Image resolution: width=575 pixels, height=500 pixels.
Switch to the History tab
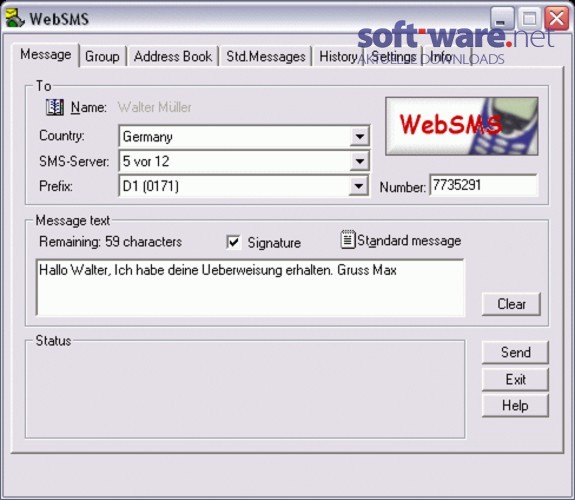338,56
